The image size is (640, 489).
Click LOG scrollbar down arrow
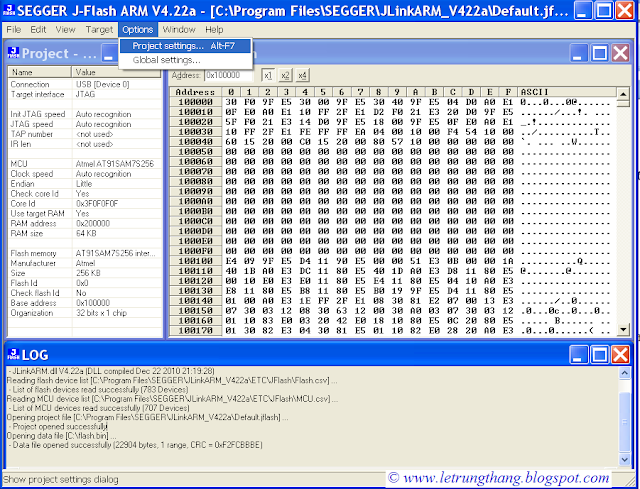pos(624,460)
